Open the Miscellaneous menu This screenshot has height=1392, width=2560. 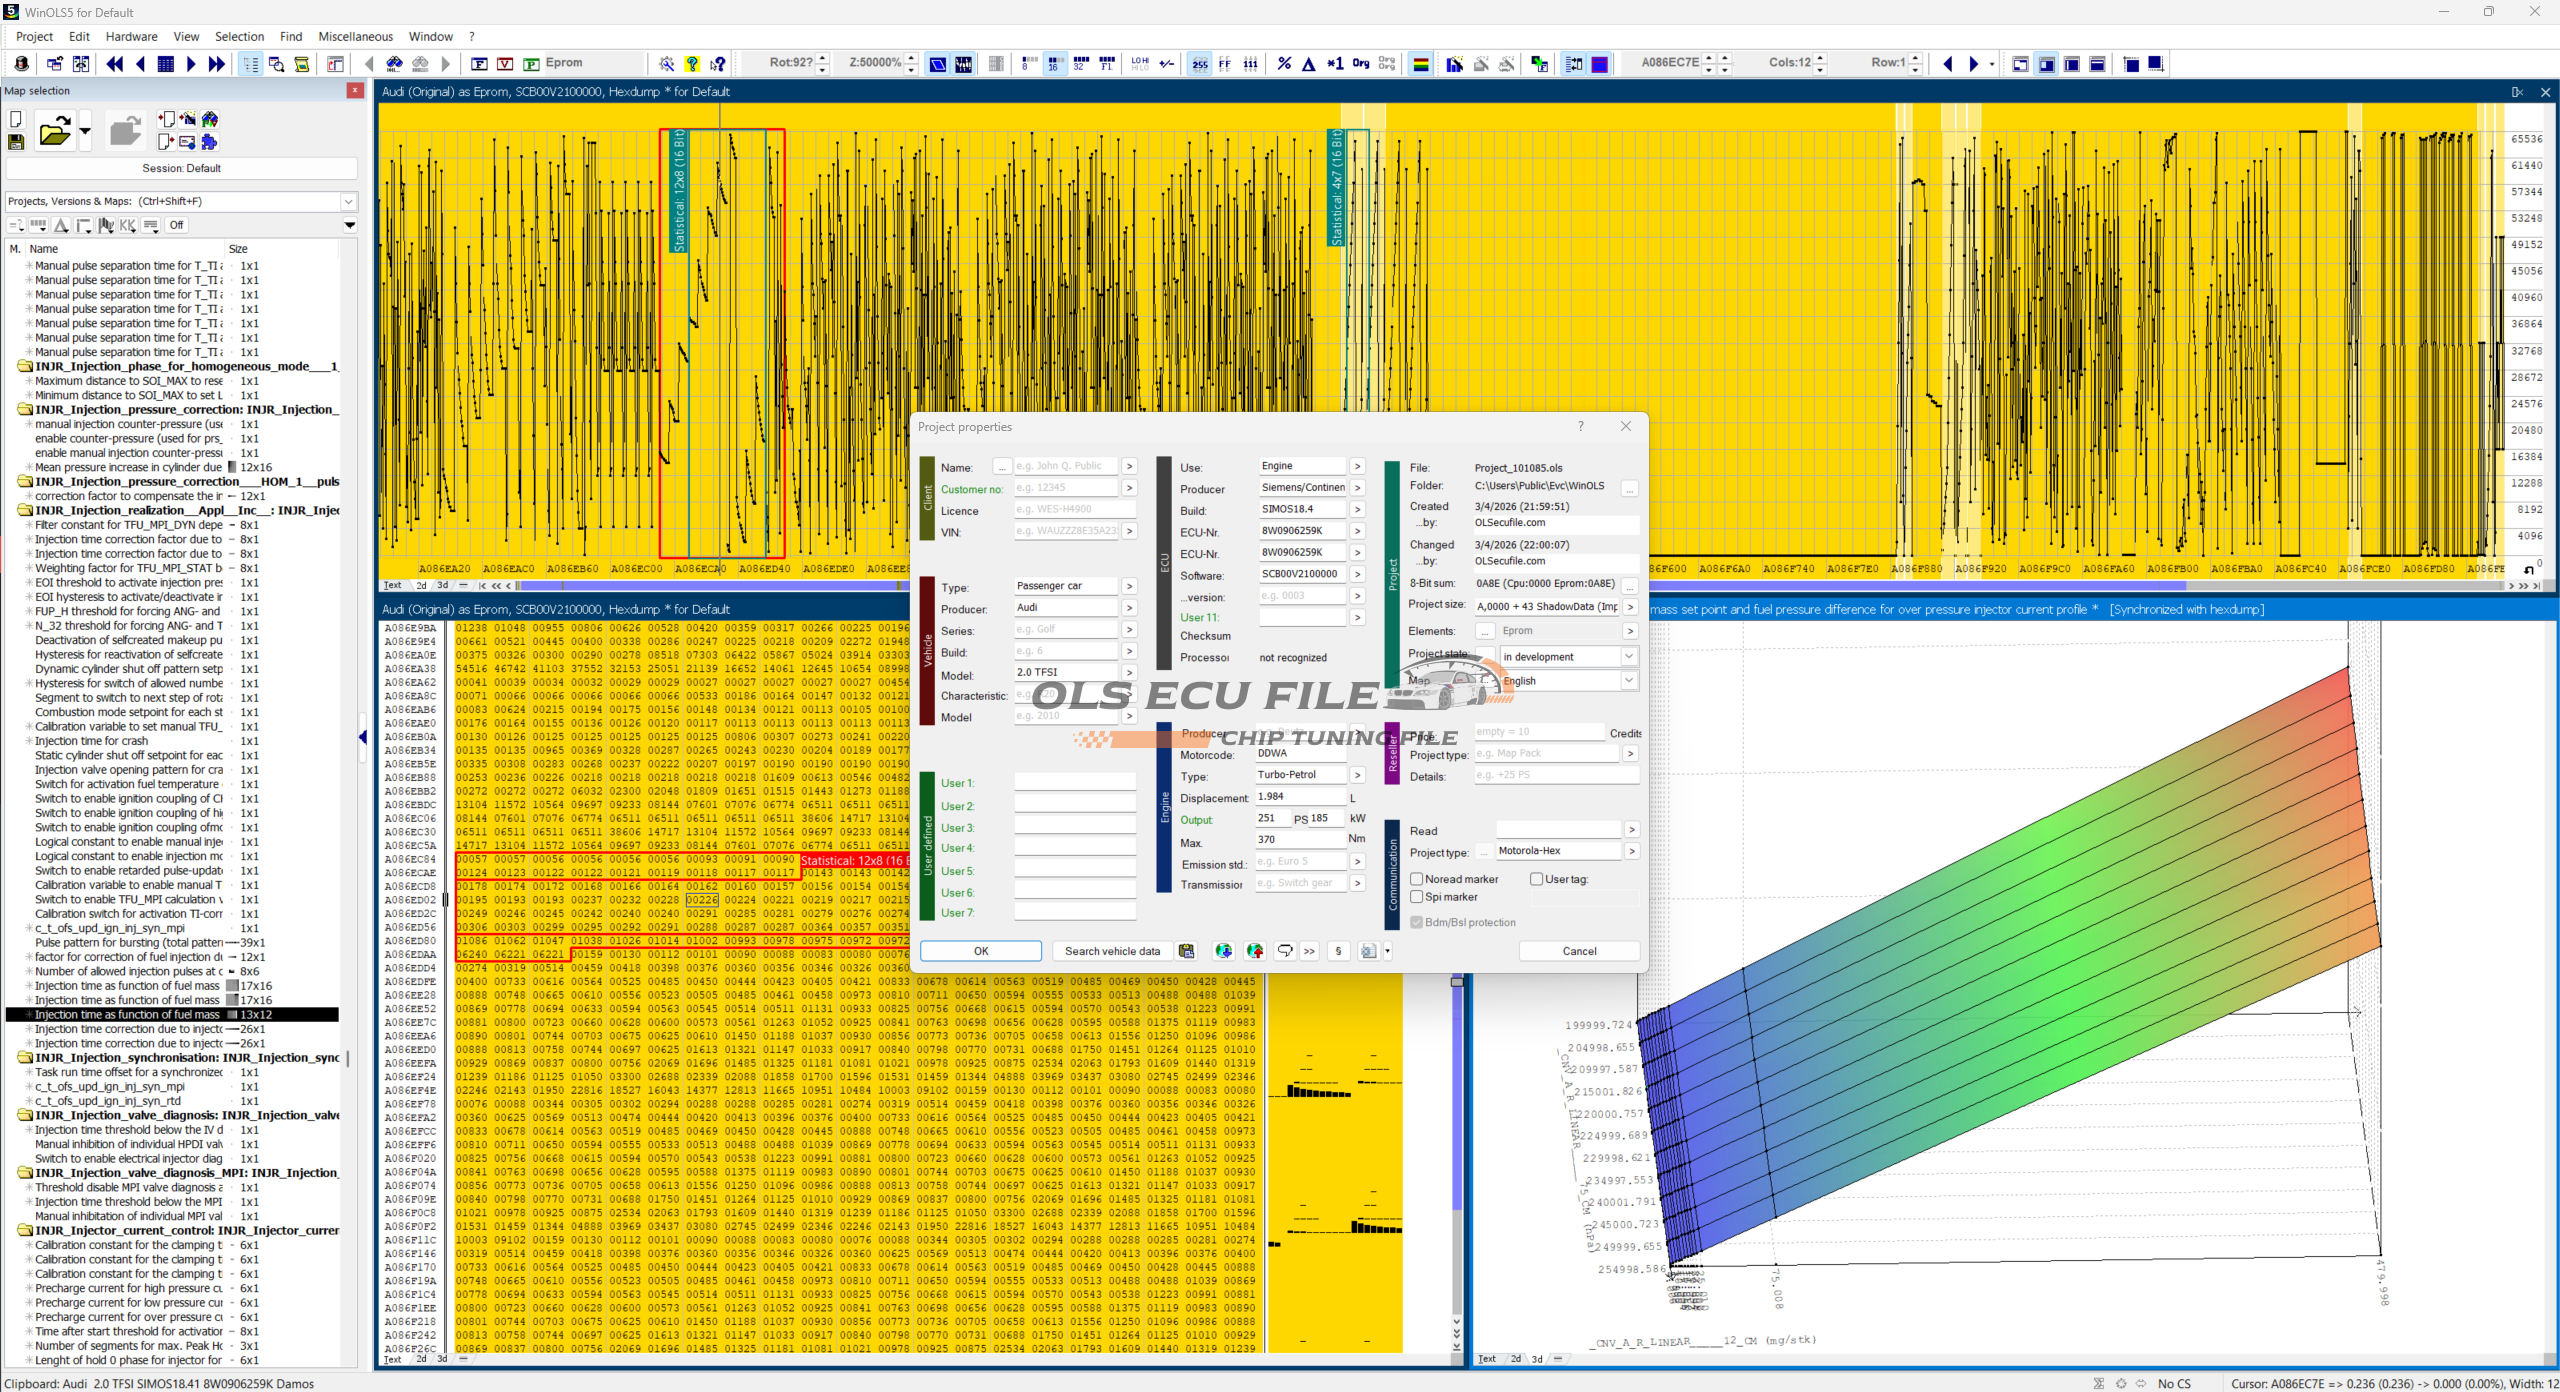pyautogui.click(x=355, y=36)
